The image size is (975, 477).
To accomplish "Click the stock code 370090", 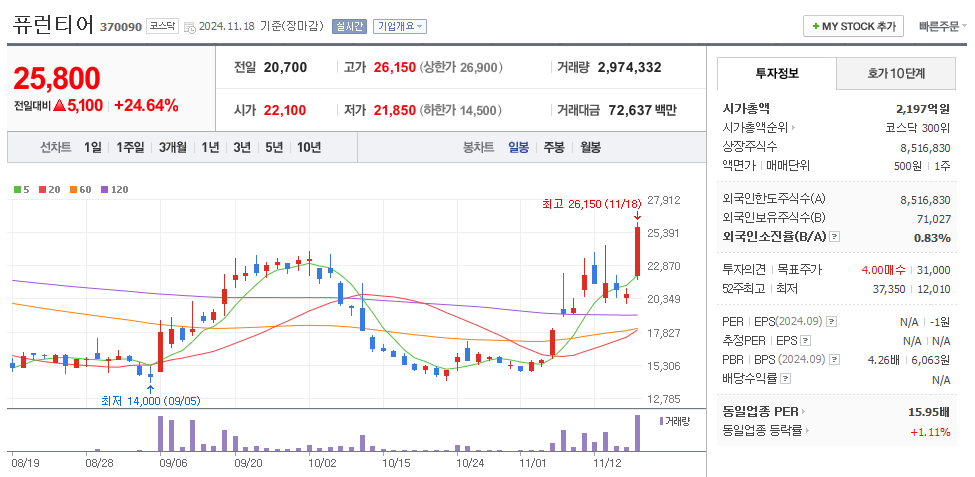I will [x=121, y=27].
